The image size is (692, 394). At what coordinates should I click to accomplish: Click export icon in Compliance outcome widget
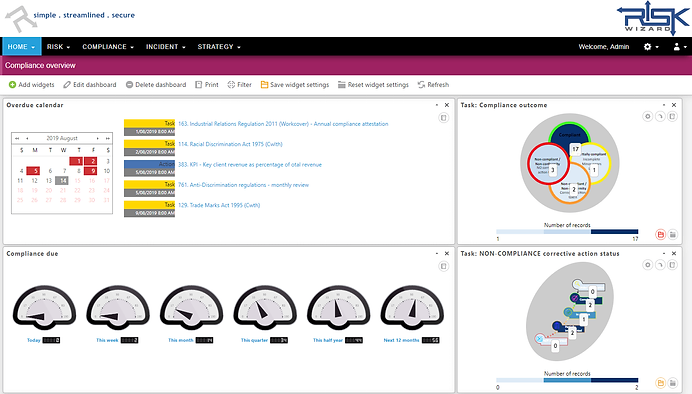[x=672, y=116]
